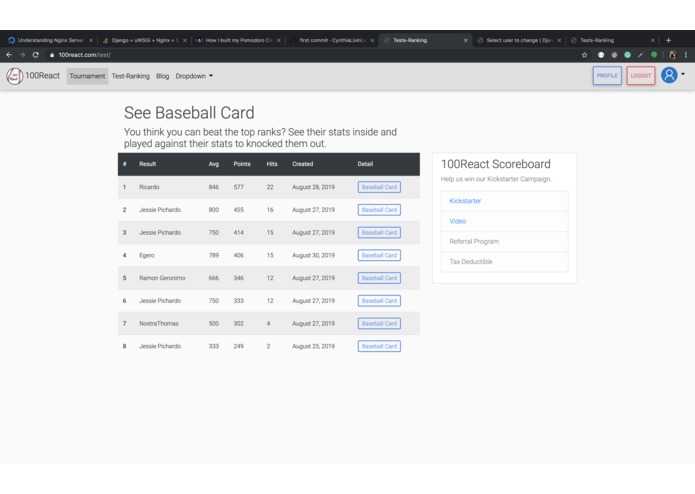695x494 pixels.
Task: Switch to the last Tests-Ranking tab
Action: [612, 40]
